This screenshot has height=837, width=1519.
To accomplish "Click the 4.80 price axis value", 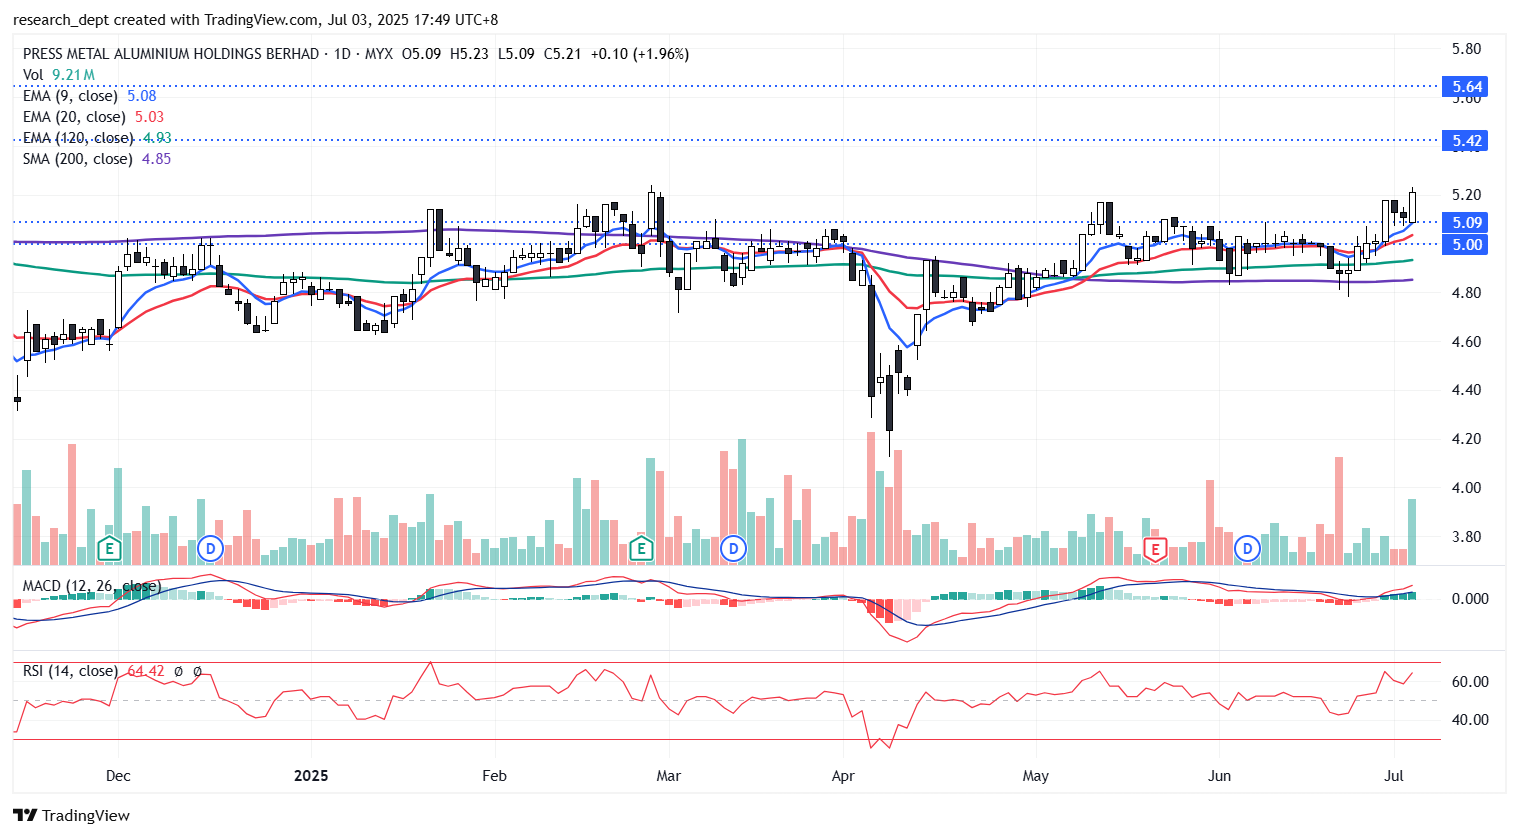I will point(1466,293).
